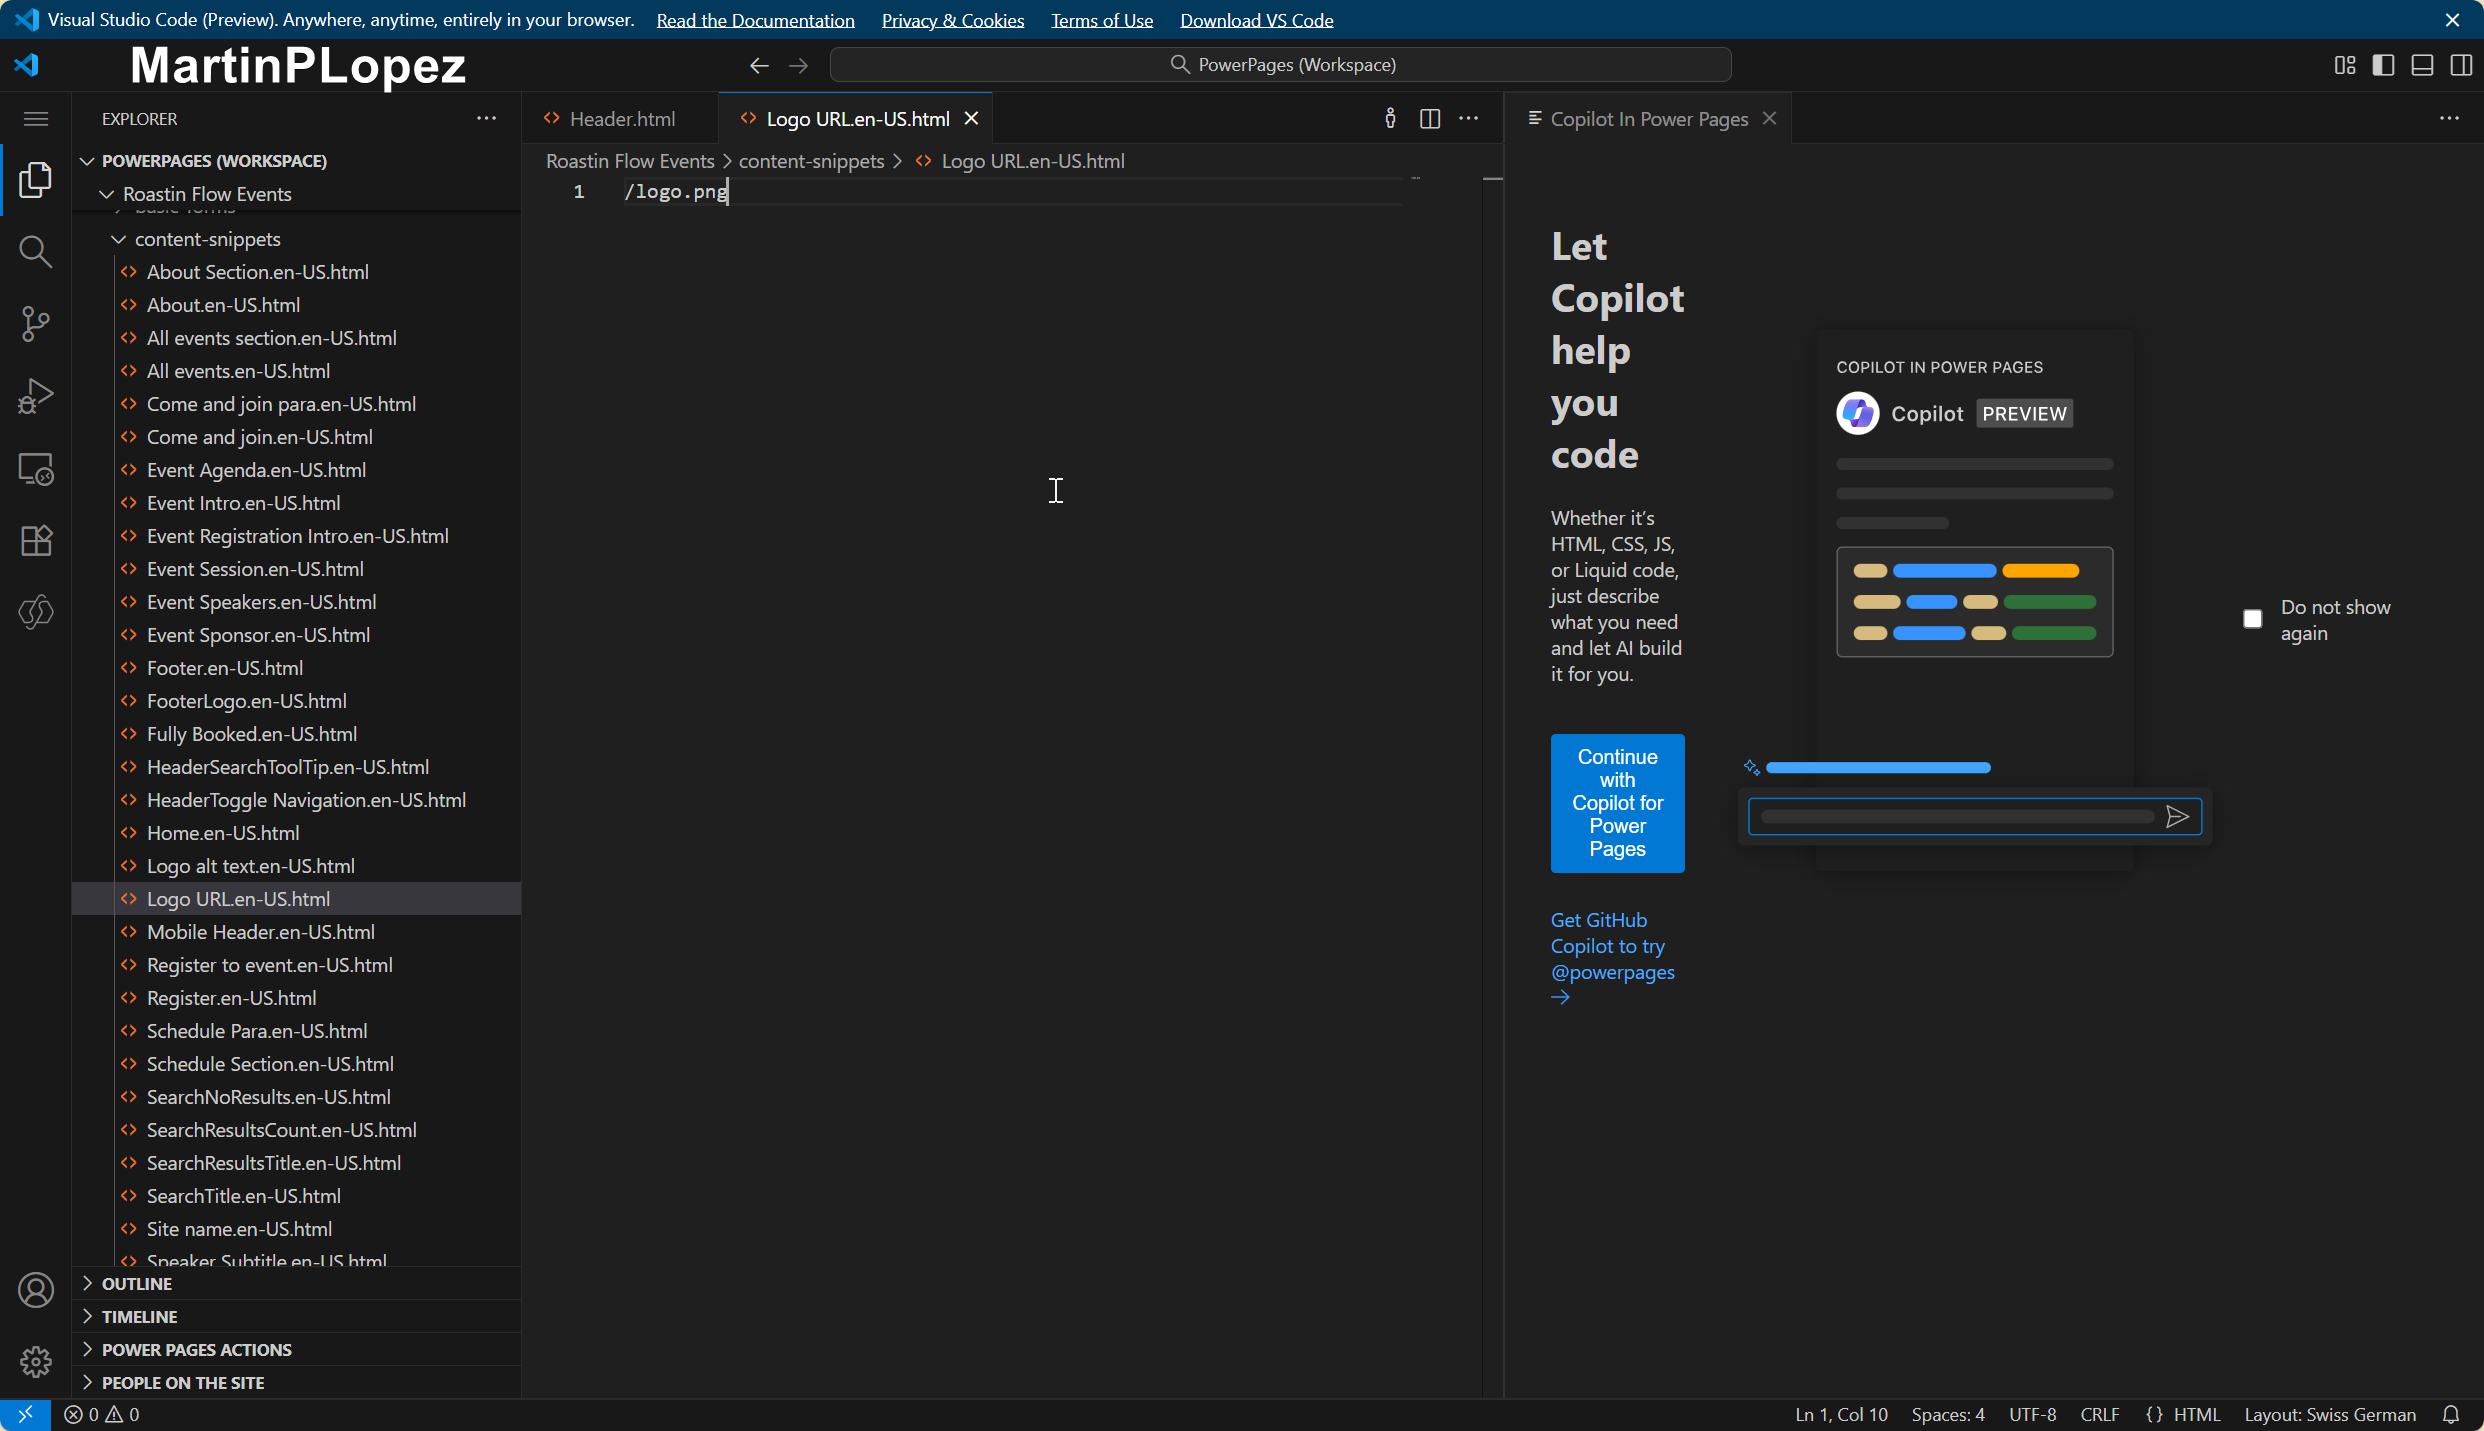
Task: Open the Search view in activity bar
Action: pyautogui.click(x=35, y=251)
